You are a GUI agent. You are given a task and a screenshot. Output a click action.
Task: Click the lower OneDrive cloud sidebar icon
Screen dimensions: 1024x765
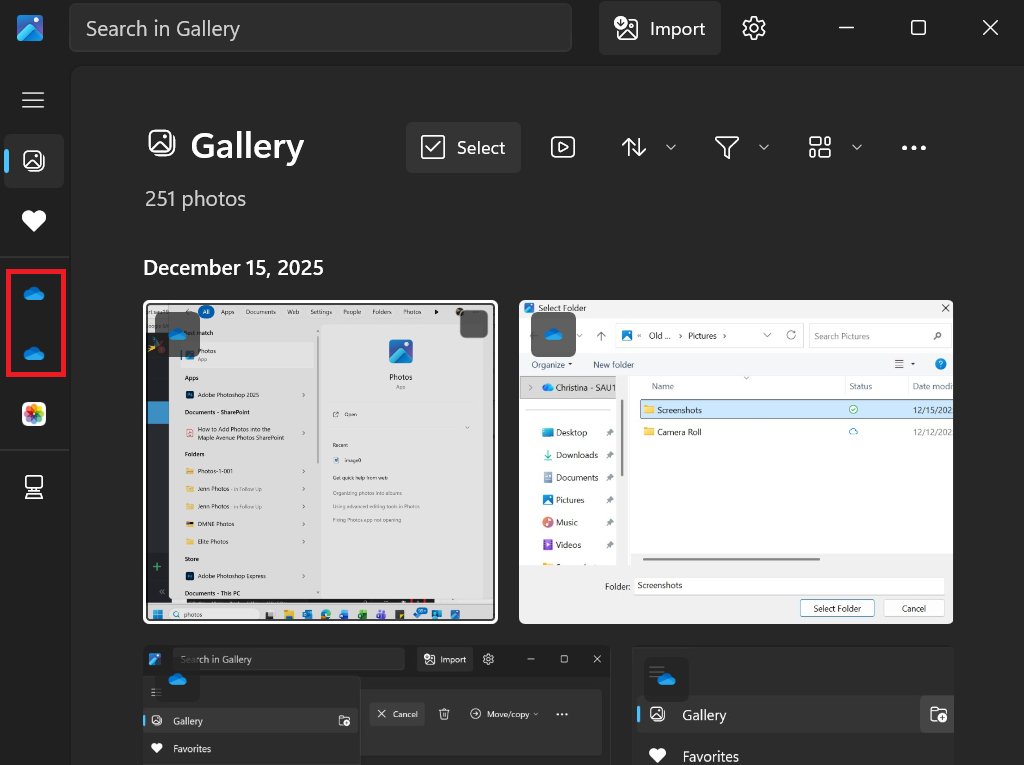pyautogui.click(x=34, y=353)
